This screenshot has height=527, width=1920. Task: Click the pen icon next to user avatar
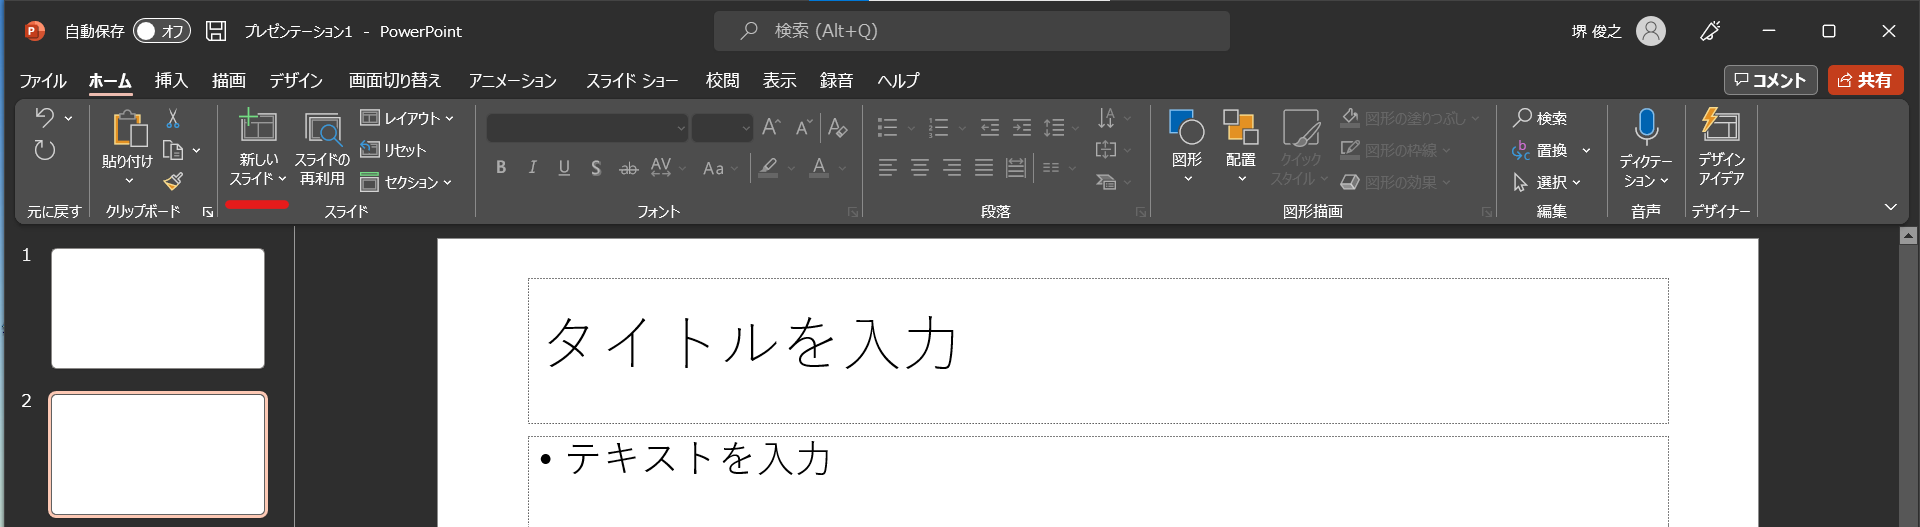pyautogui.click(x=1710, y=31)
